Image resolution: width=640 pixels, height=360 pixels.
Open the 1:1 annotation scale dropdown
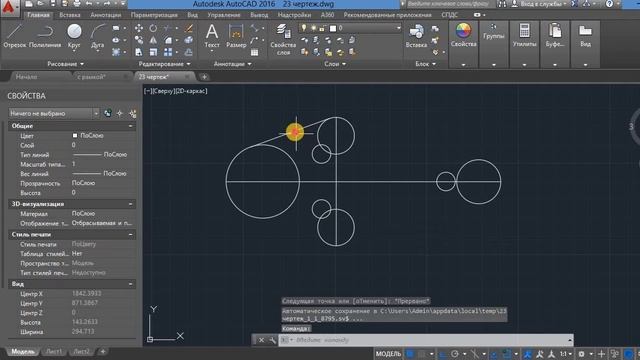(x=565, y=354)
